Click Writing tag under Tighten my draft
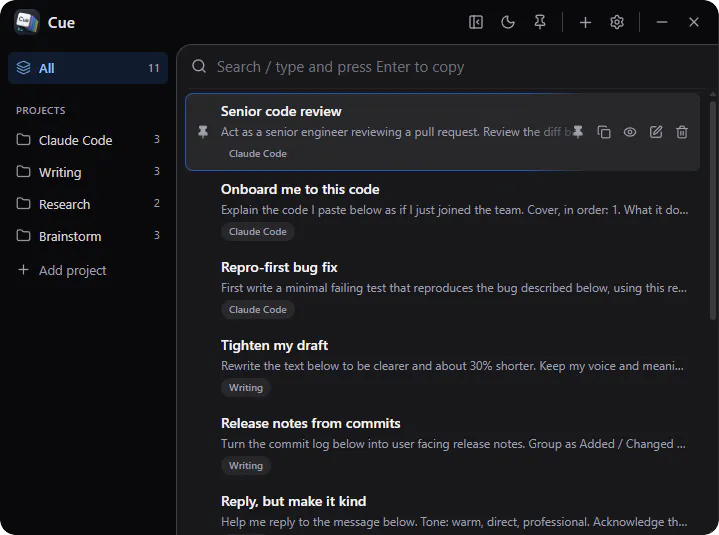719x535 pixels. point(246,387)
